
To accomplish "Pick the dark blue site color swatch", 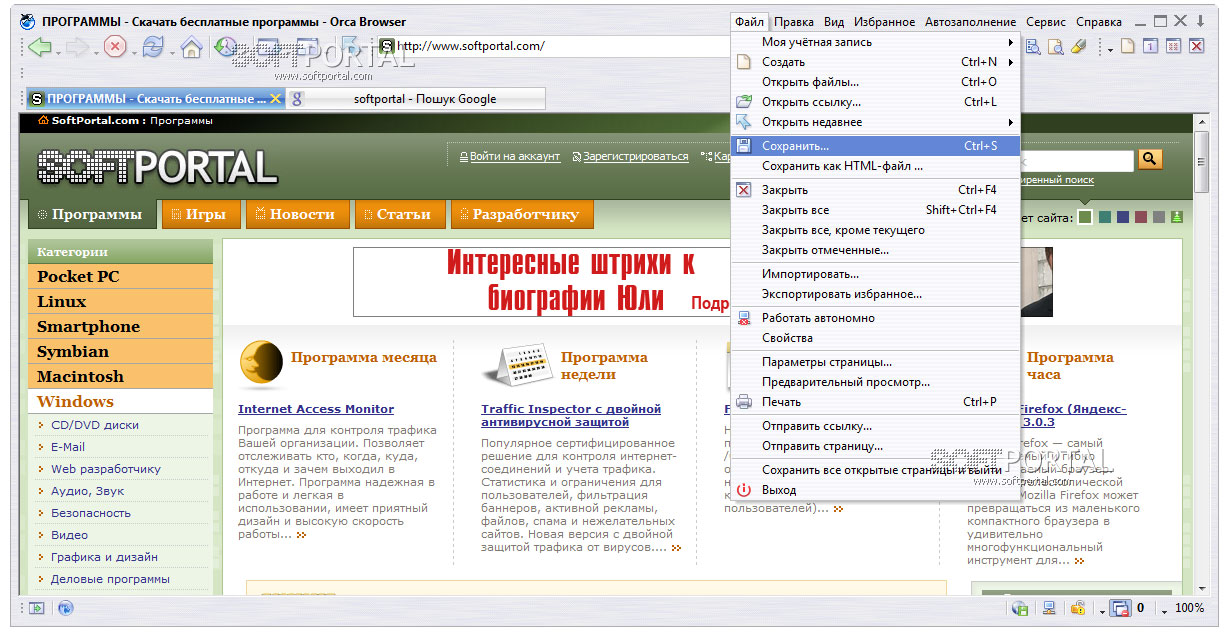I will tap(1123, 217).
